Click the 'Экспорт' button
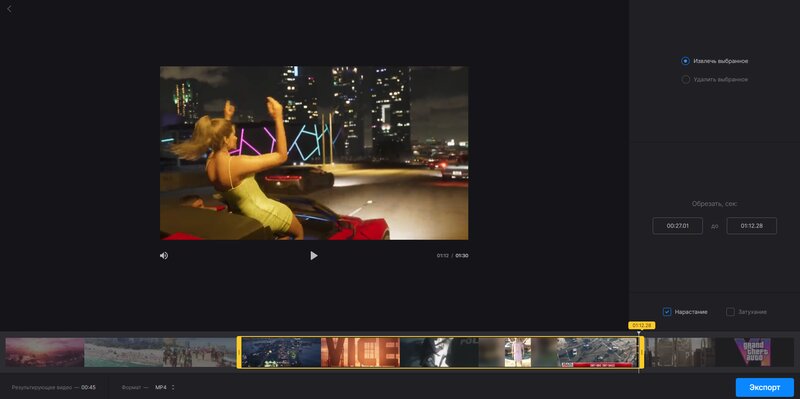This screenshot has height=399, width=800. (764, 388)
